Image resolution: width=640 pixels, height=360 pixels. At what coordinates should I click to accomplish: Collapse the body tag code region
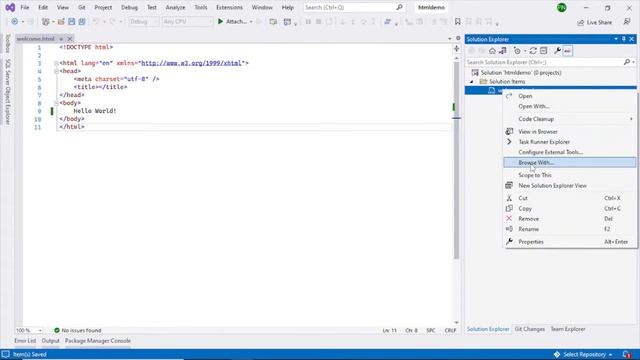coord(56,103)
